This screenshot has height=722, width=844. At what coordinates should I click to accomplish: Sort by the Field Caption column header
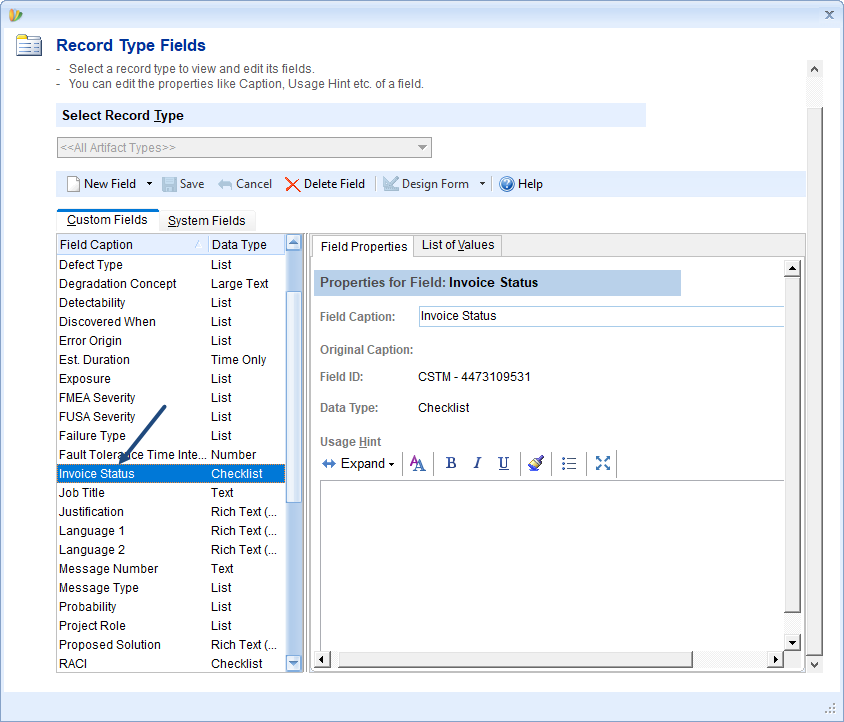click(x=132, y=244)
